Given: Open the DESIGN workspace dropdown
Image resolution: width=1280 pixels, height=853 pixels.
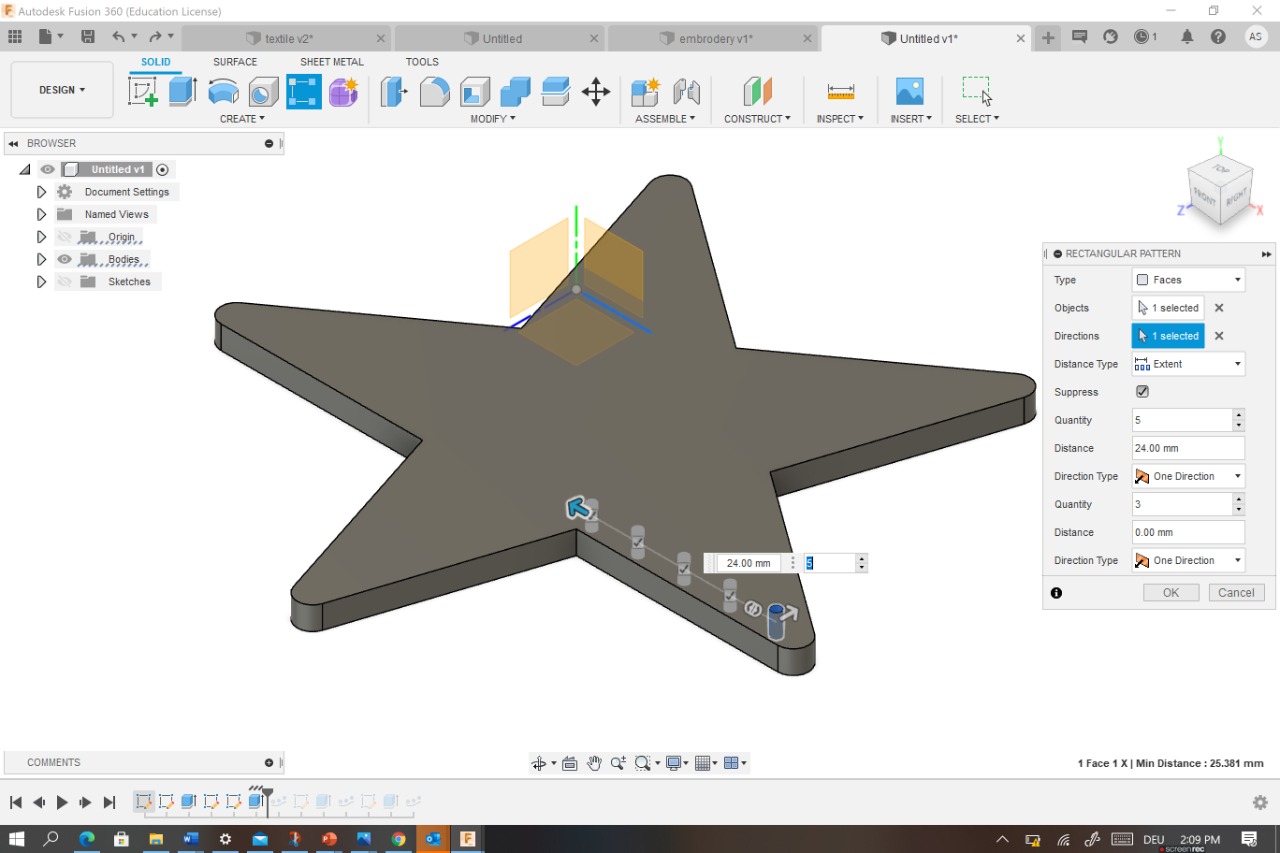Looking at the screenshot, I should click(62, 90).
